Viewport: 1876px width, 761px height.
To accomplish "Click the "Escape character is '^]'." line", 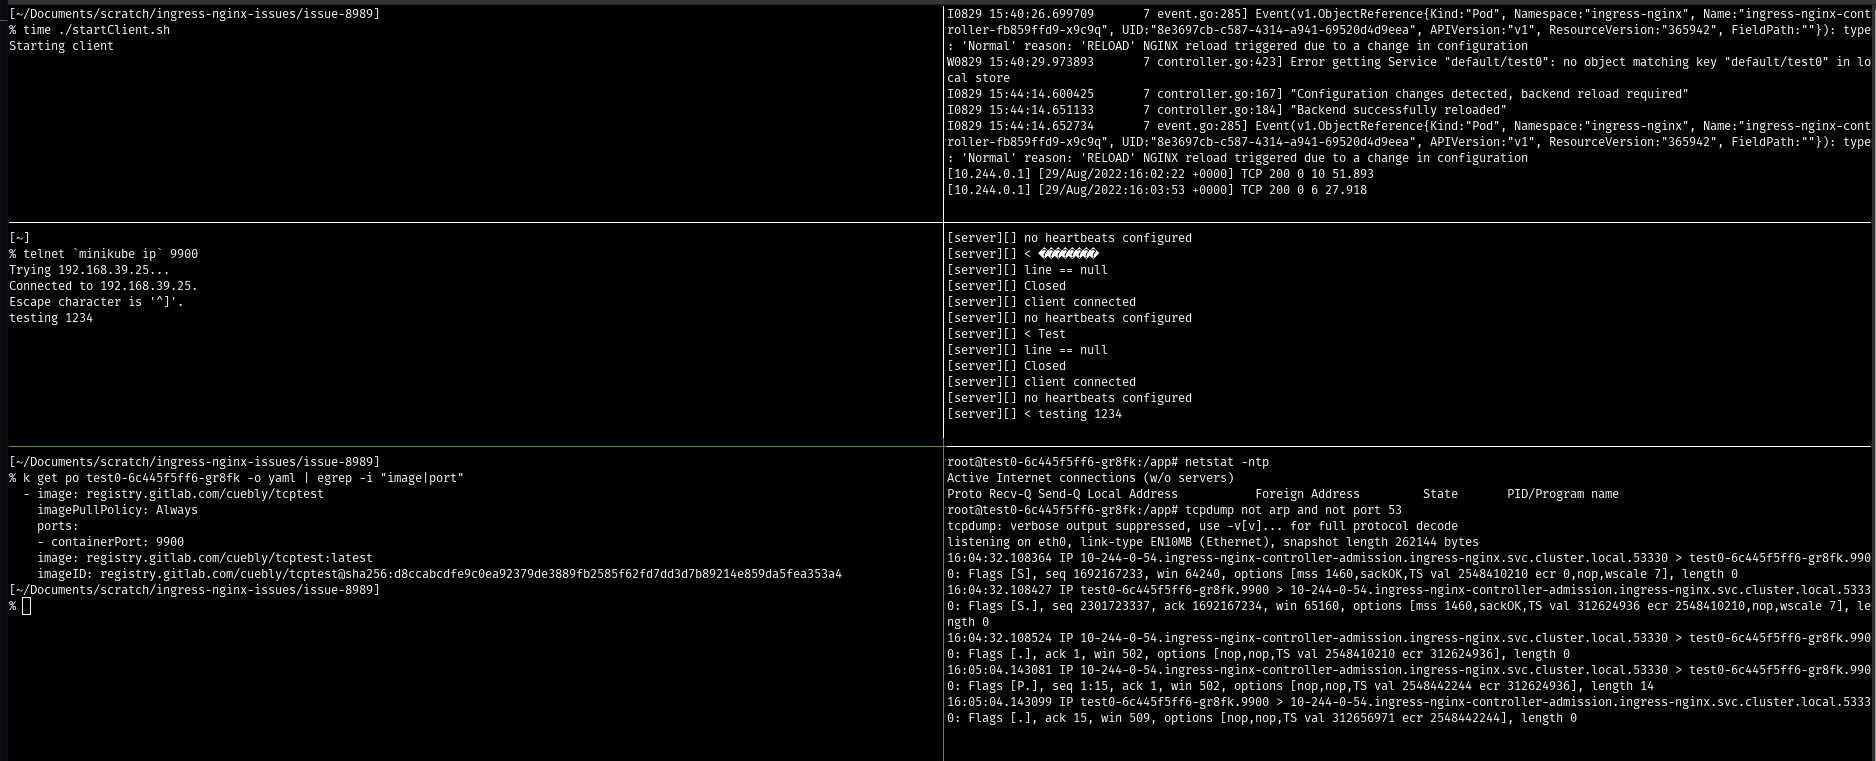I will tap(96, 302).
